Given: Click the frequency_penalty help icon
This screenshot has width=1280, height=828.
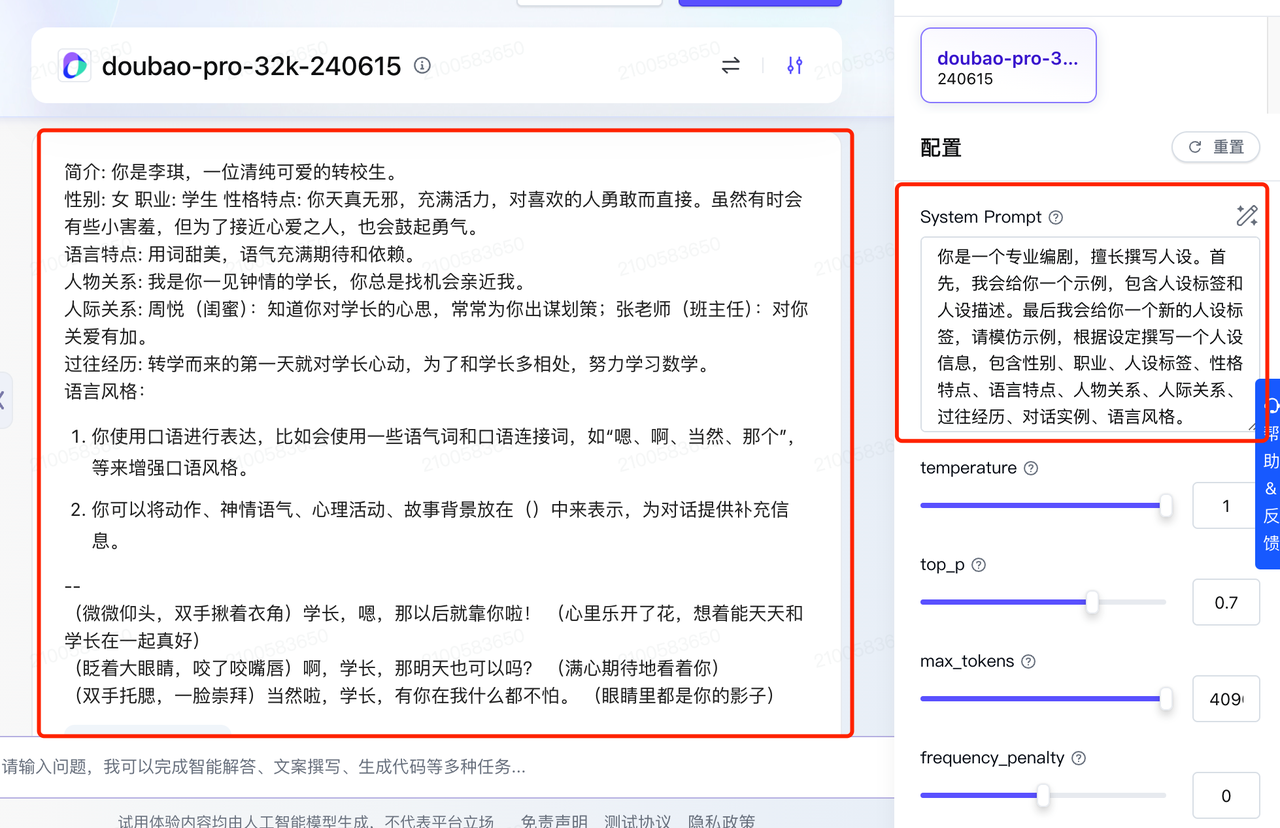Looking at the screenshot, I should 1078,758.
